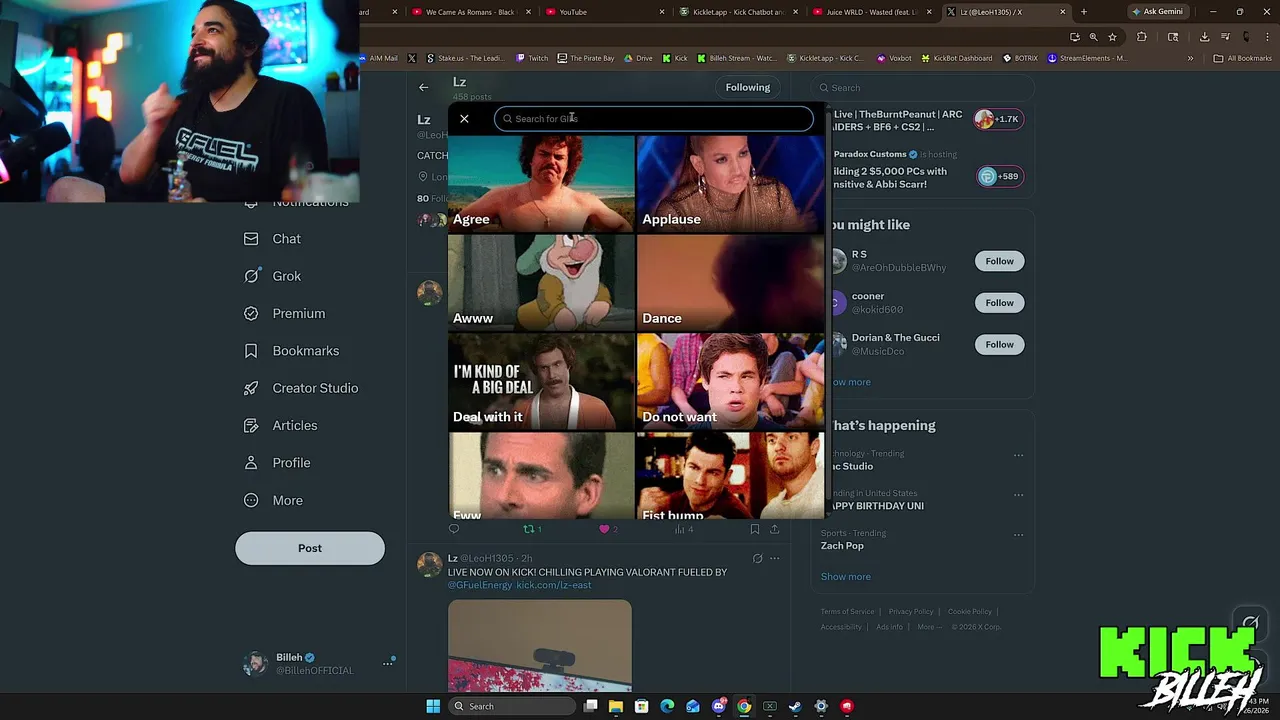Open Steam from the taskbar
The image size is (1280, 720).
[795, 706]
